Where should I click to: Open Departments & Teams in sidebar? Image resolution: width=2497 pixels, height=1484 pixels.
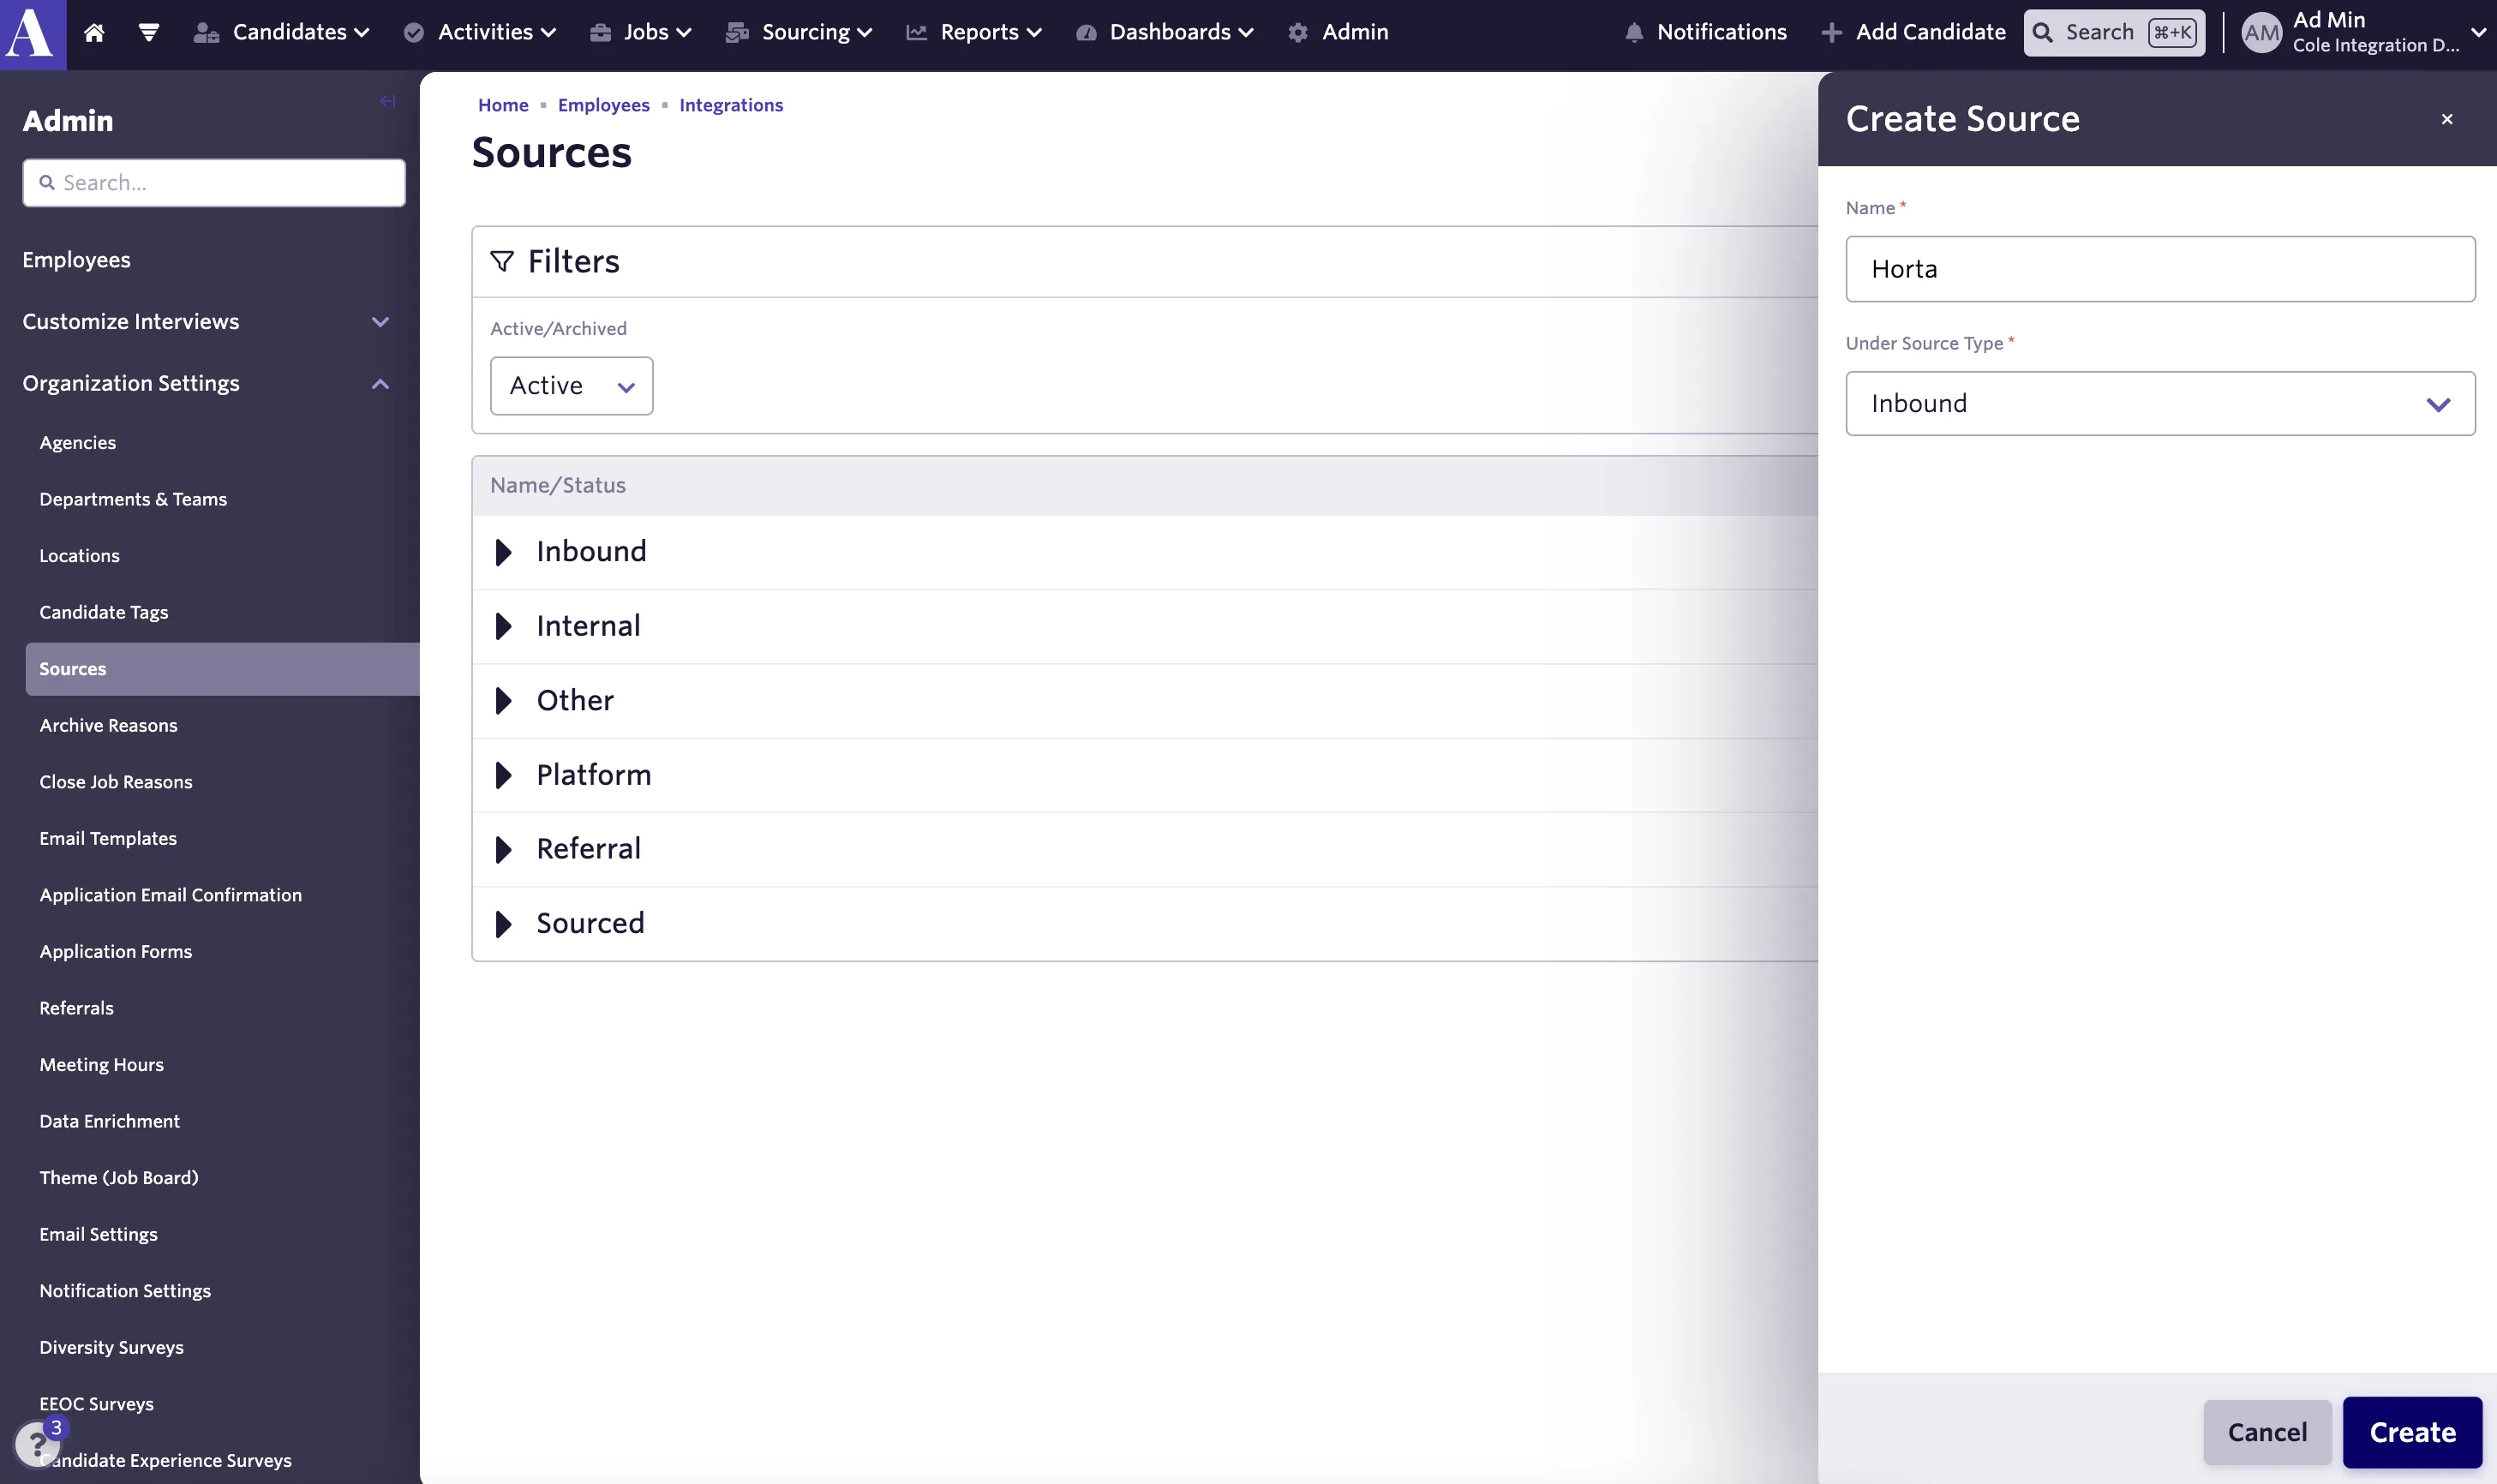pos(133,499)
